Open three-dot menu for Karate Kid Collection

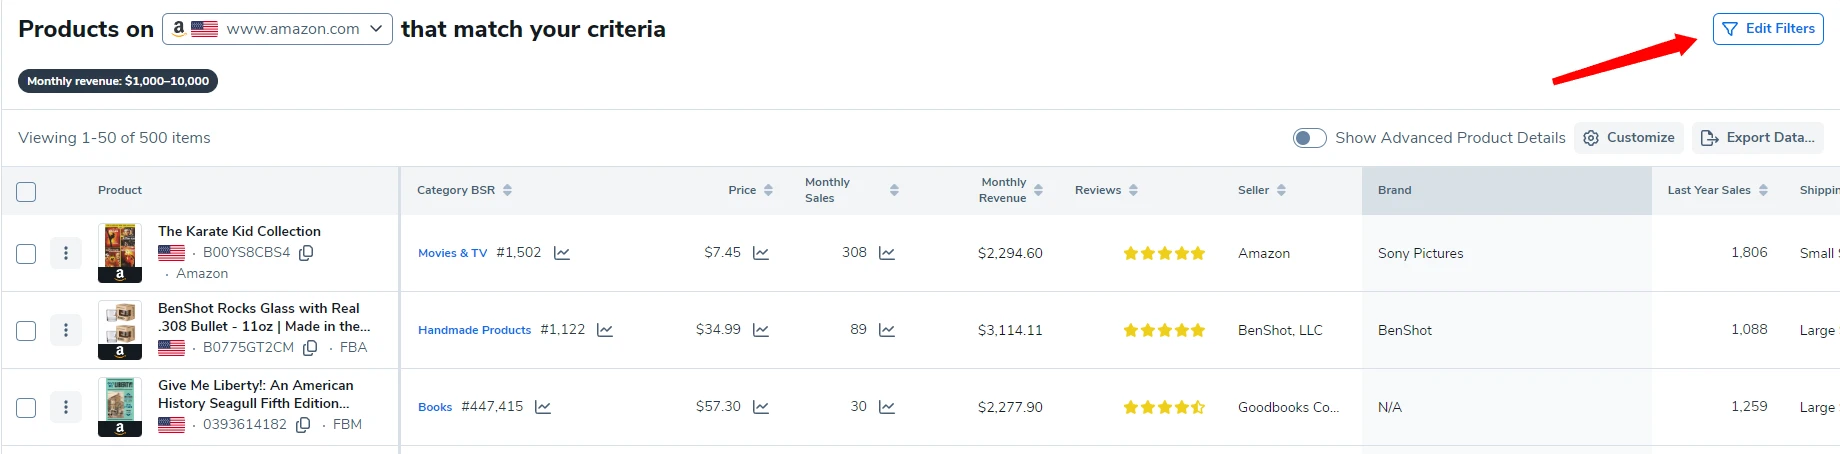coord(66,253)
